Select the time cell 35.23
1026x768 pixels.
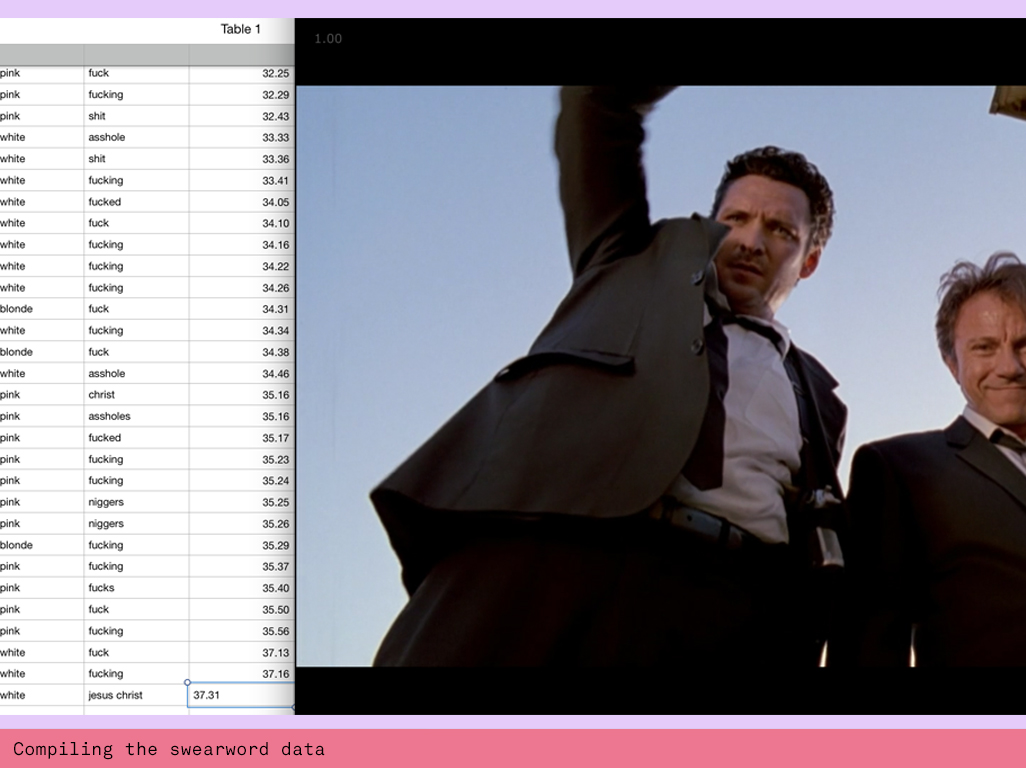click(241, 459)
